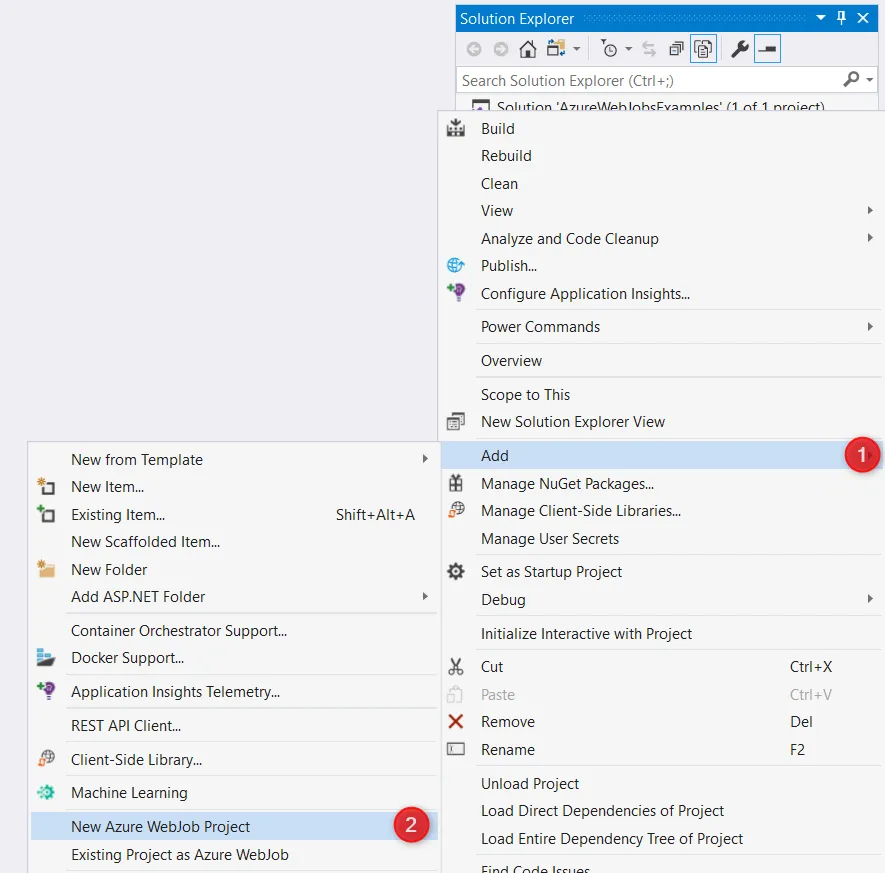Open Analyze and Code Cleanup submenu
This screenshot has height=873, width=885.
661,239
